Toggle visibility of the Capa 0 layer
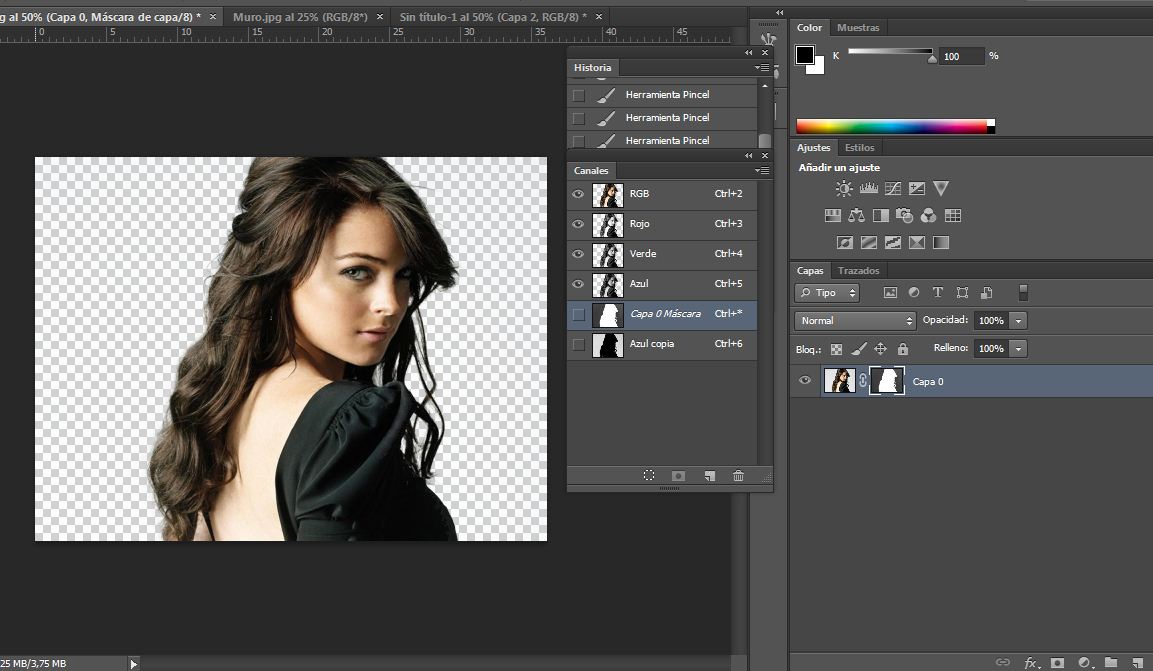This screenshot has width=1153, height=671. tap(804, 381)
